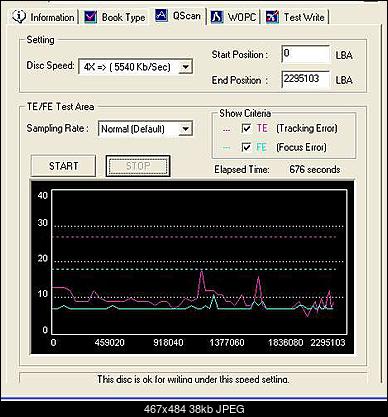
Task: Click the disabled STOP button
Action: click(x=138, y=166)
